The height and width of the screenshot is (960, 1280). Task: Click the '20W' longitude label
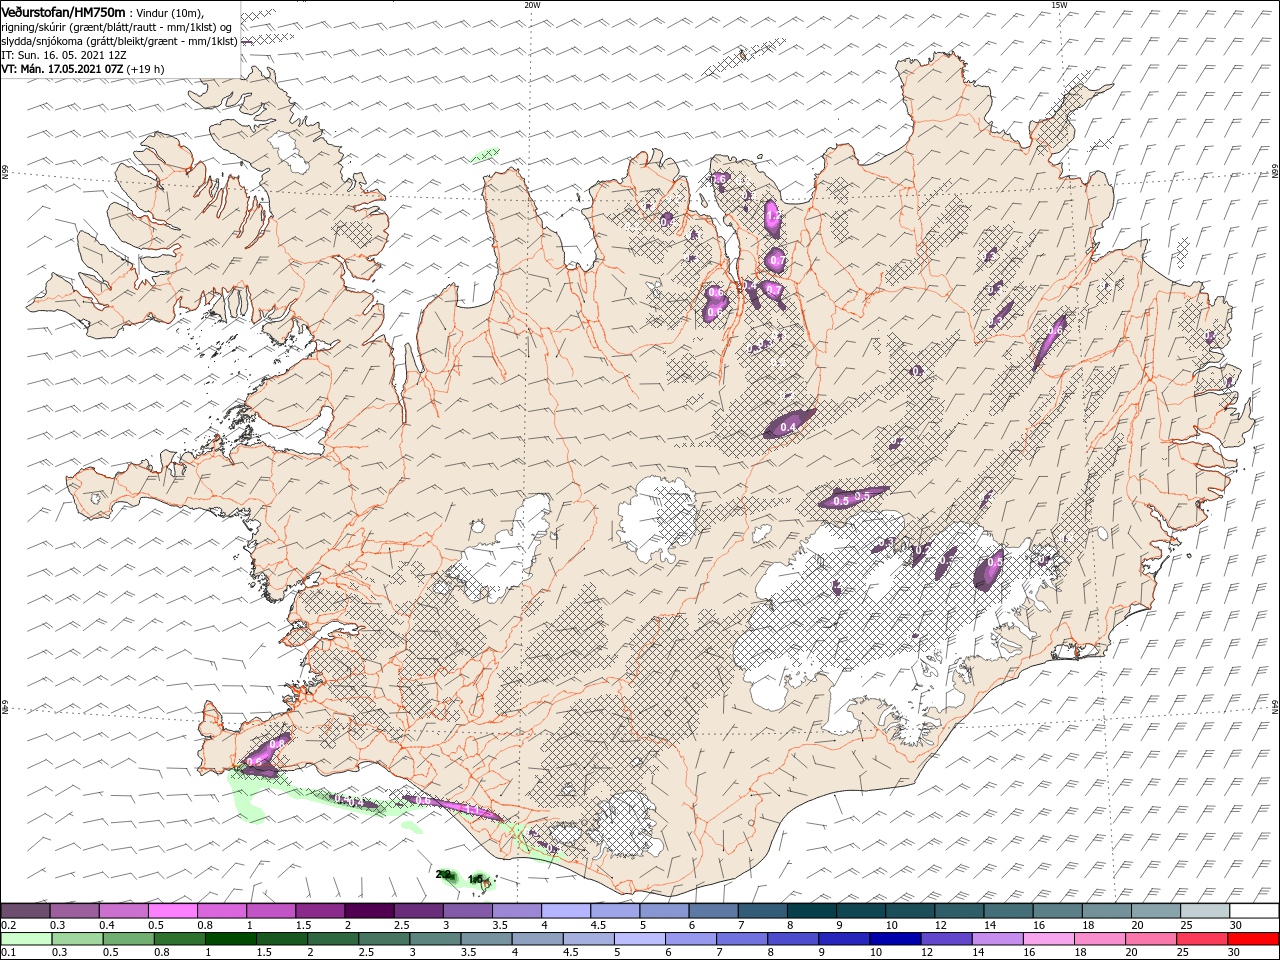coord(532,5)
